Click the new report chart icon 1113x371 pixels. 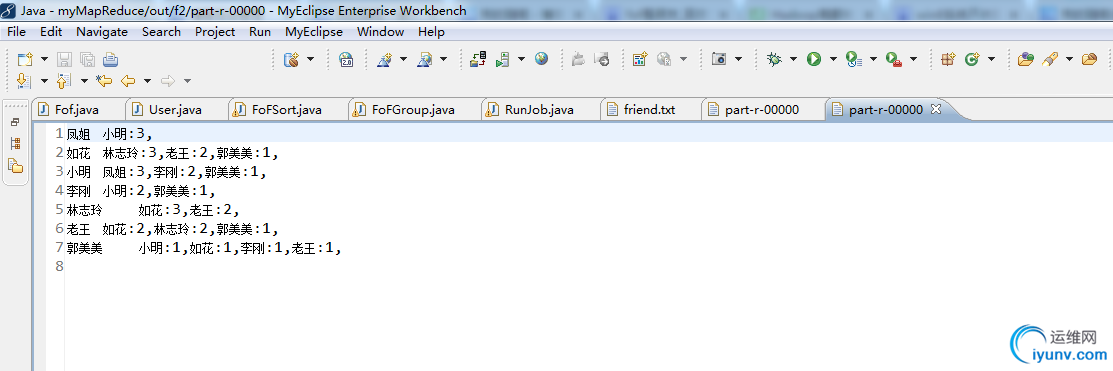coord(640,60)
